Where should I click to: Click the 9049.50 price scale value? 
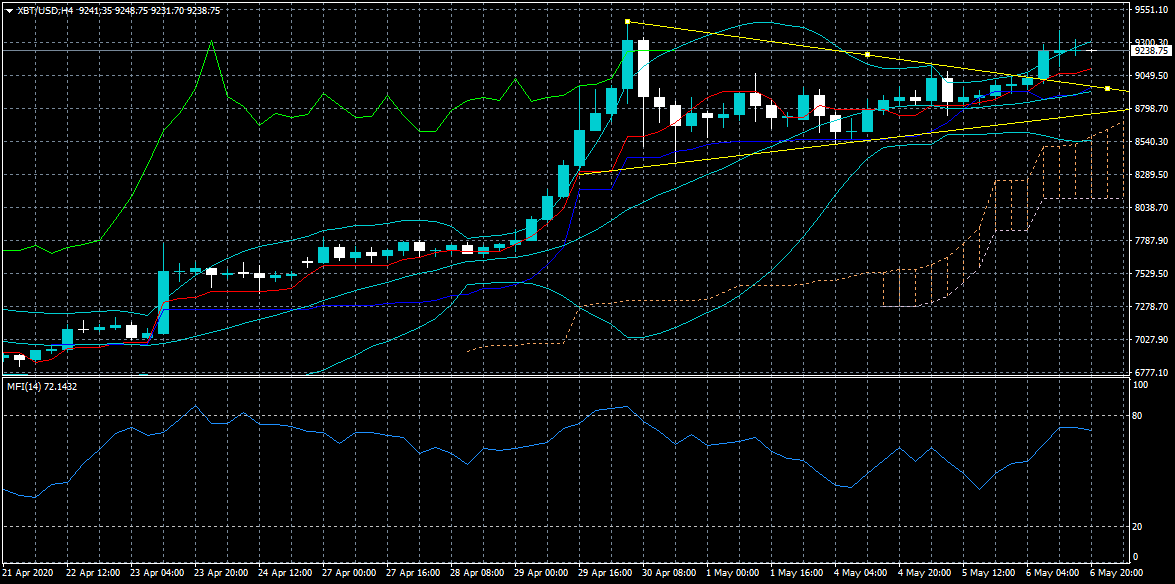(x=1150, y=76)
